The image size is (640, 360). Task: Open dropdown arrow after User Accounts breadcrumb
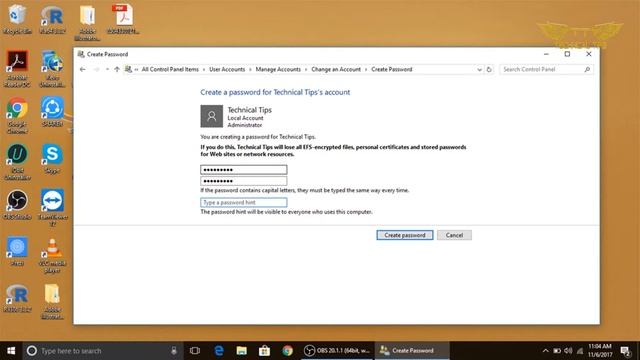click(250, 69)
